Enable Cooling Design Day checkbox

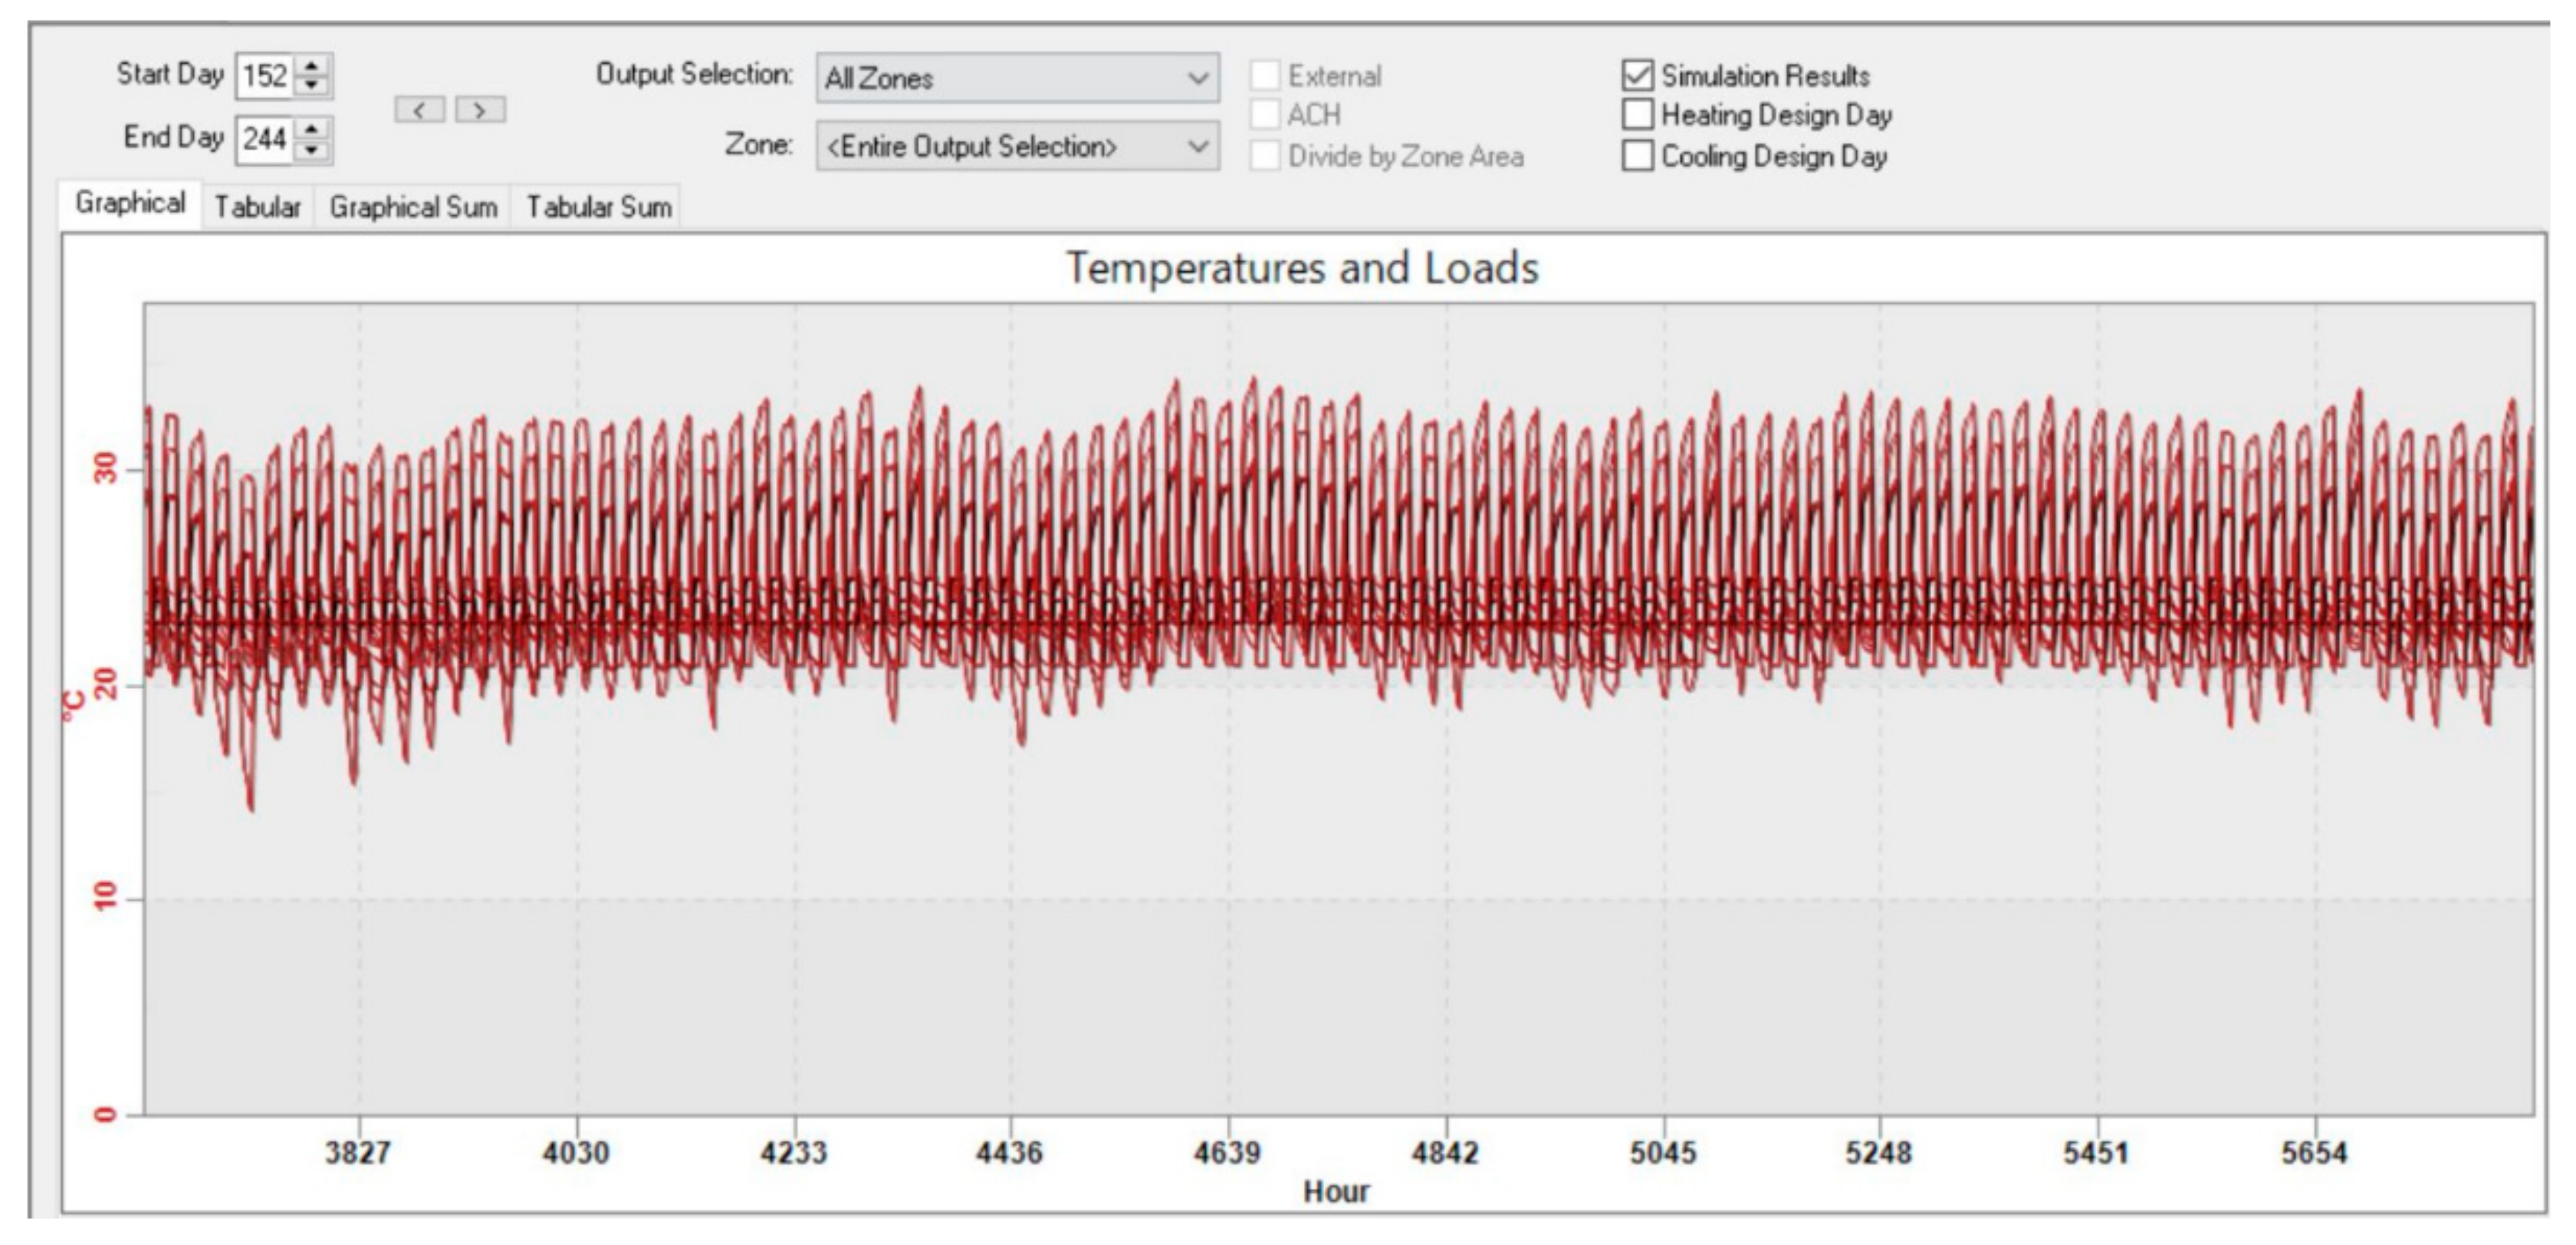point(1637,156)
